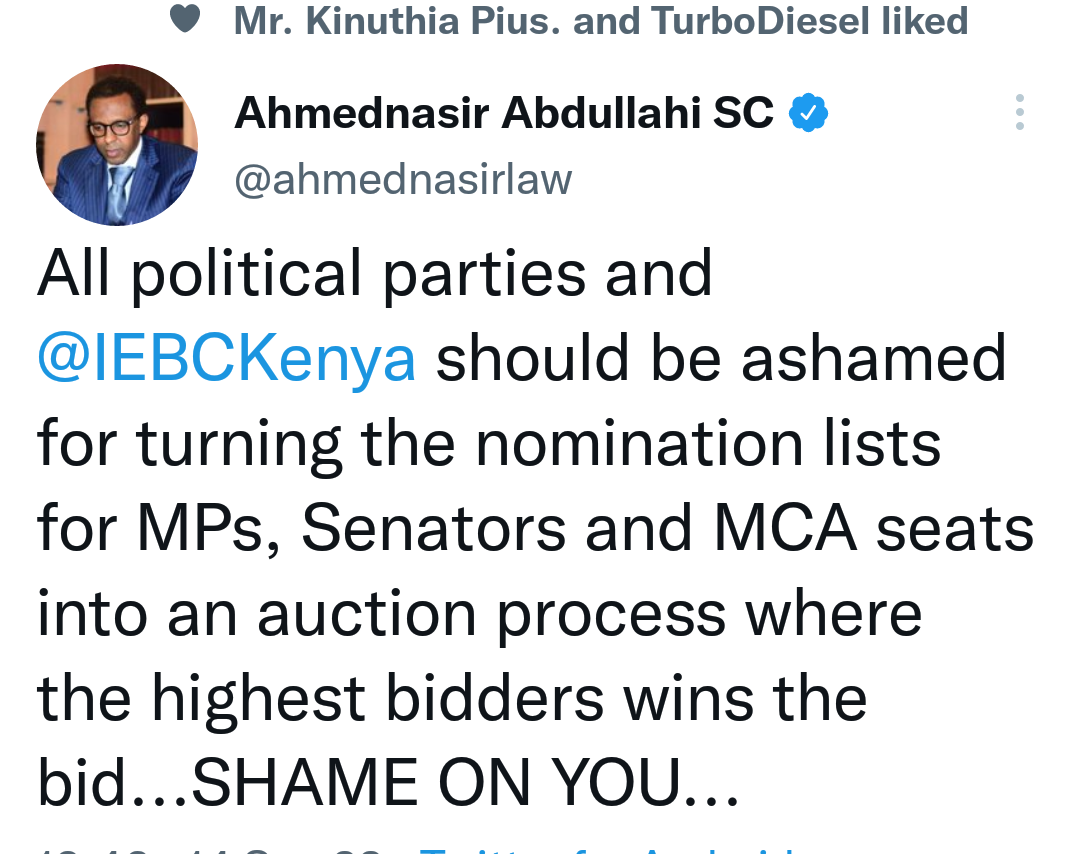Tap the line mentioning MPs, Senators and MCA

coord(536,529)
